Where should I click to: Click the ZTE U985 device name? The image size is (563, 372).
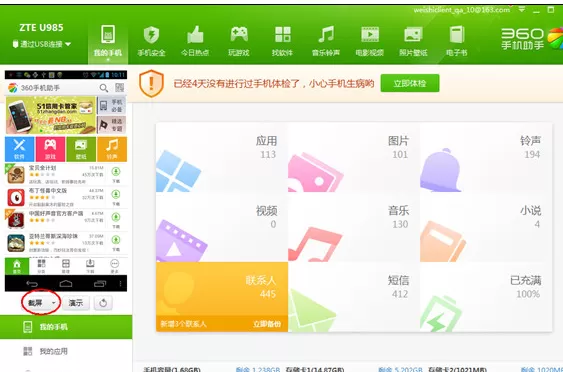[x=41, y=28]
